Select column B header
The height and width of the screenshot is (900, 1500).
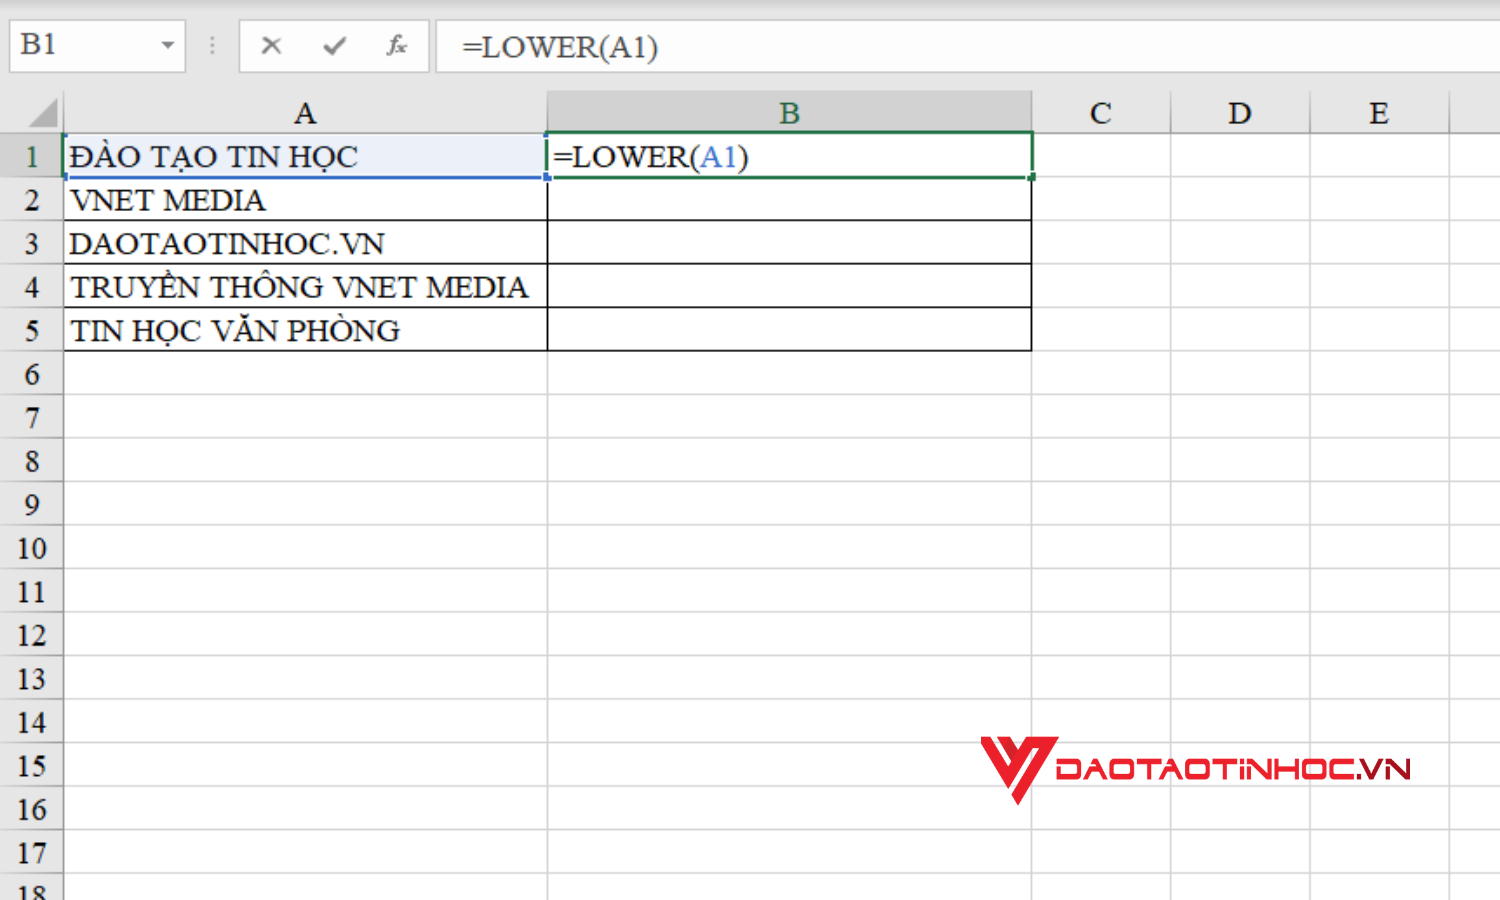(x=789, y=112)
